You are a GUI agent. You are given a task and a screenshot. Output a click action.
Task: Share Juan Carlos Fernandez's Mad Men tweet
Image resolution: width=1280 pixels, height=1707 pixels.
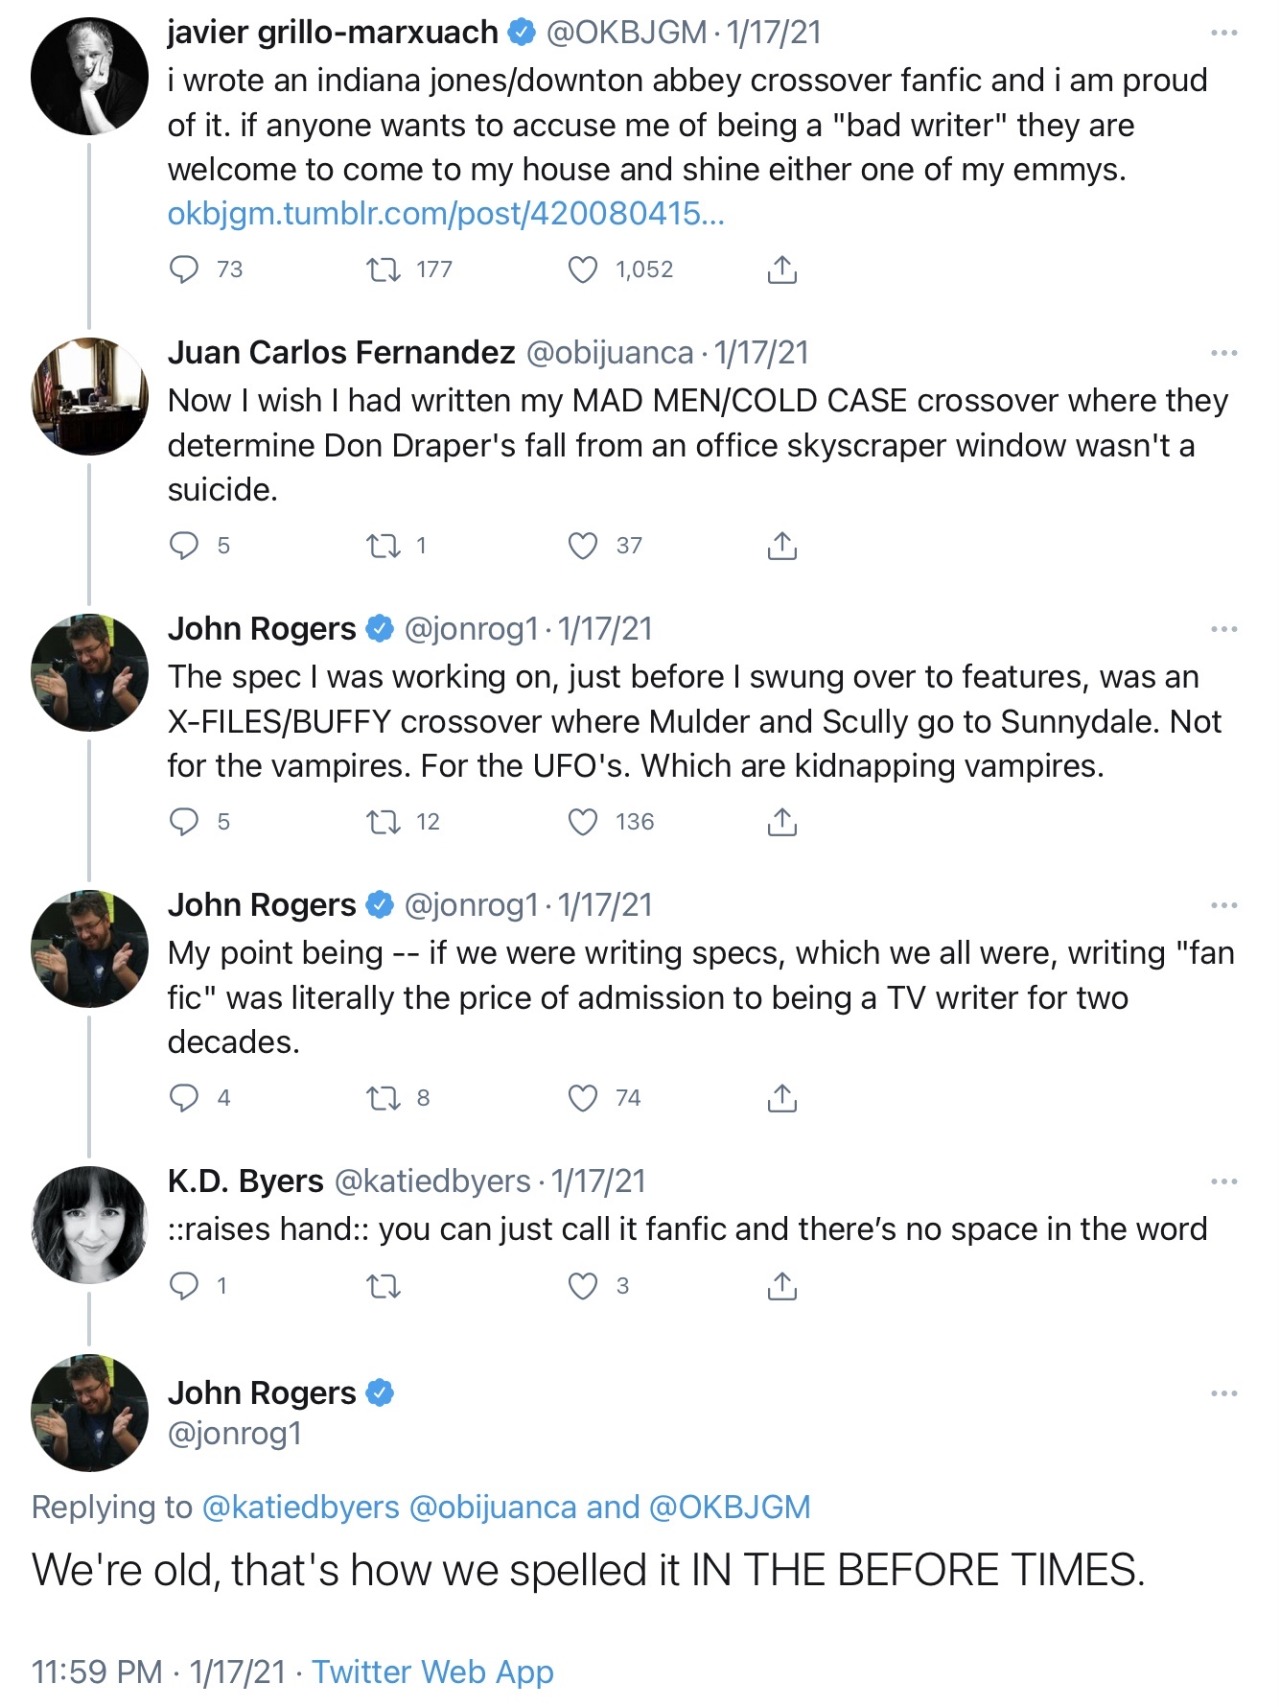[x=781, y=546]
